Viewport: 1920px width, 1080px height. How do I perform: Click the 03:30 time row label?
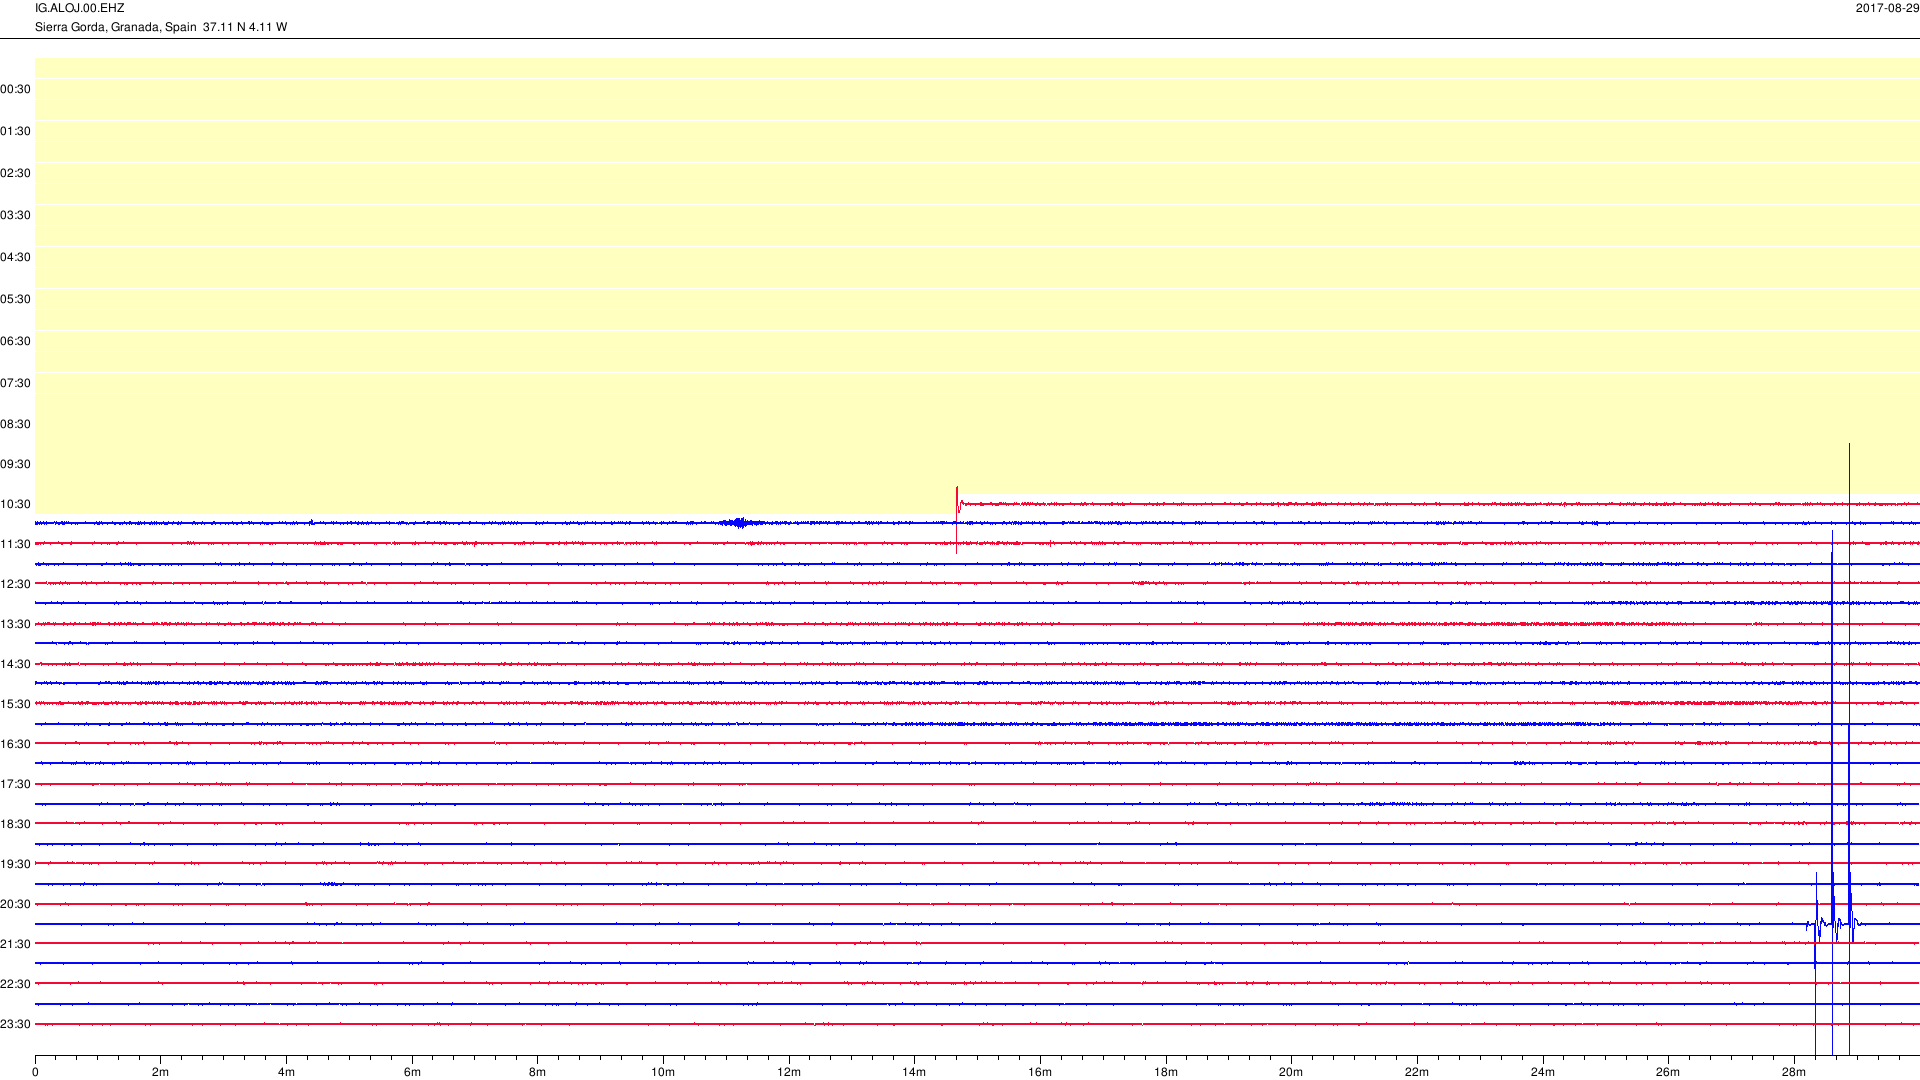click(15, 215)
